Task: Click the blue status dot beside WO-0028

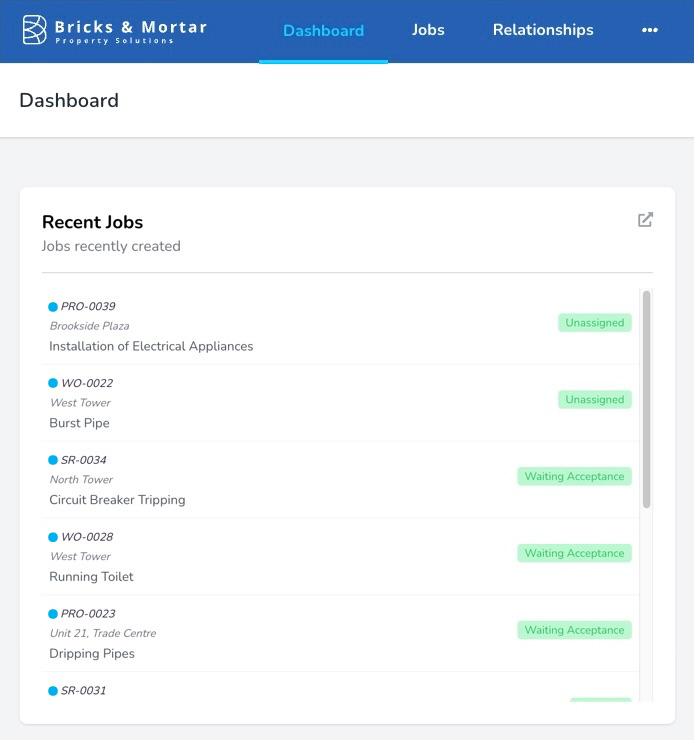Action: [x=53, y=537]
